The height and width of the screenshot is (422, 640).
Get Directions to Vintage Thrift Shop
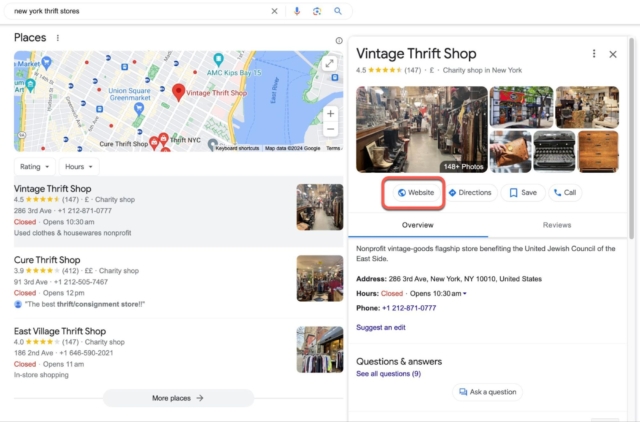point(469,192)
